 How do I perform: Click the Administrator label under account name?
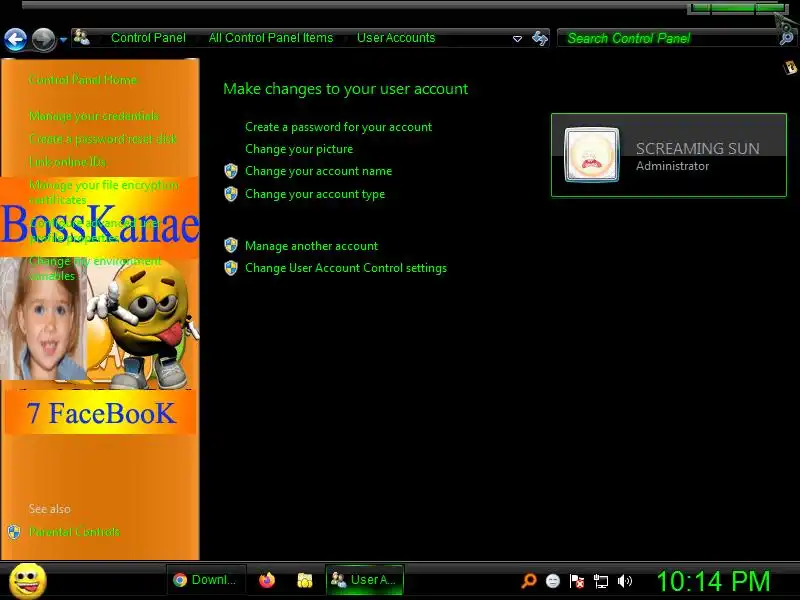click(672, 166)
